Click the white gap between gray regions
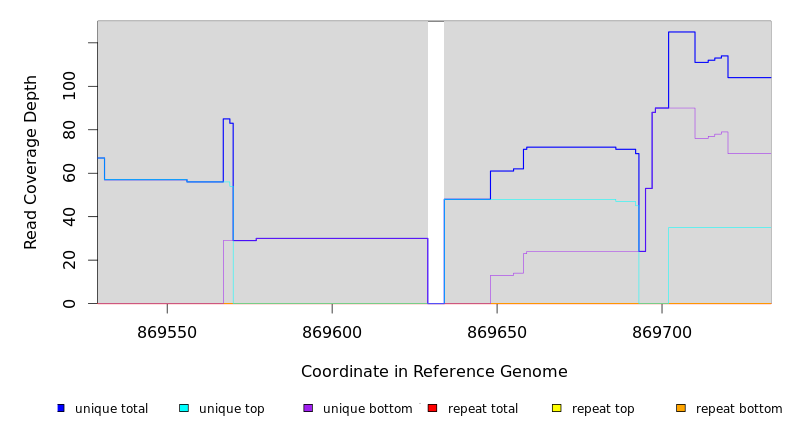This screenshot has width=792, height=432. click(436, 160)
